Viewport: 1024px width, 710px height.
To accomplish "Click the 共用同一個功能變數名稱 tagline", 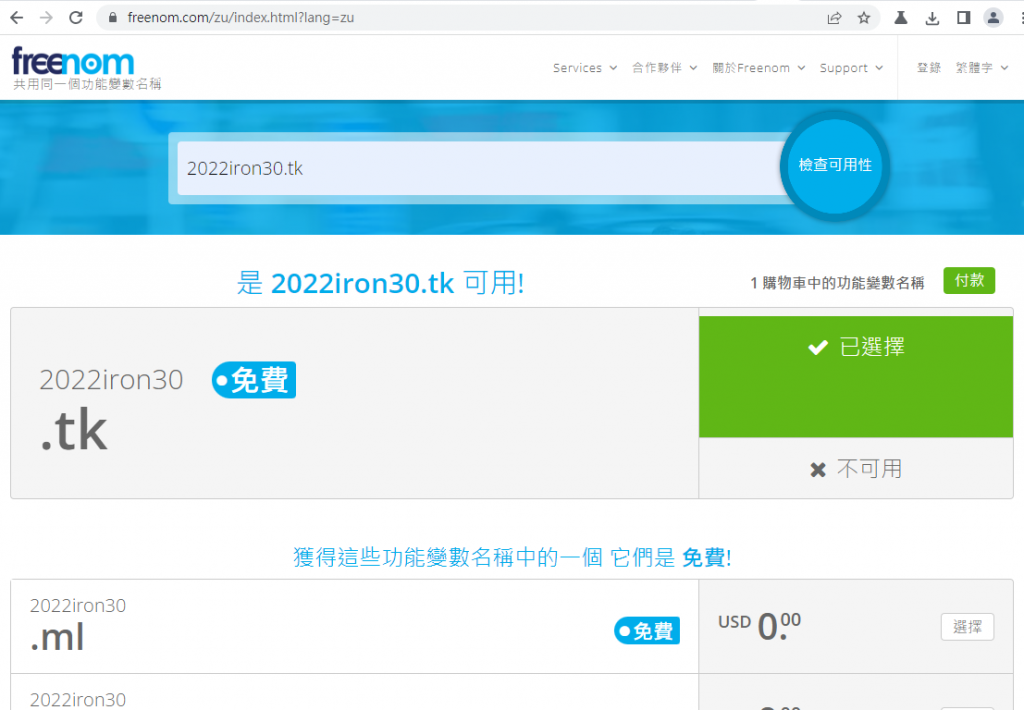I will [x=87, y=84].
